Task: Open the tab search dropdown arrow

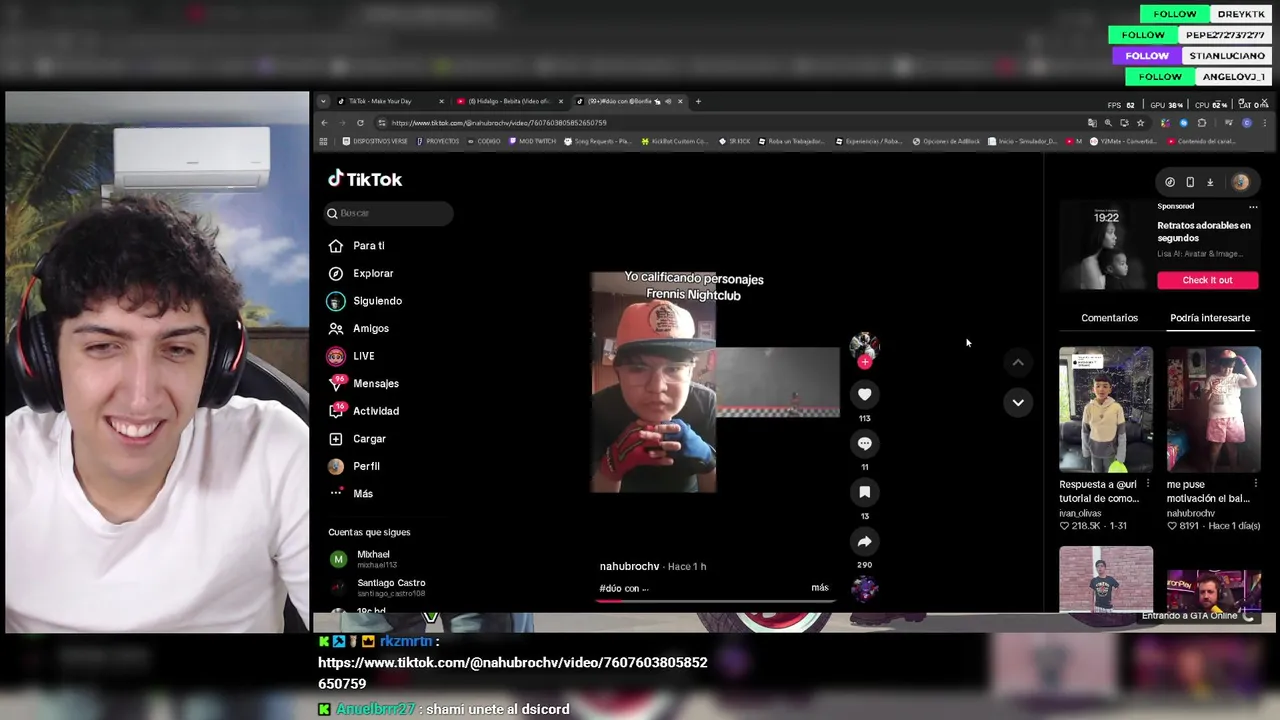Action: pyautogui.click(x=323, y=101)
